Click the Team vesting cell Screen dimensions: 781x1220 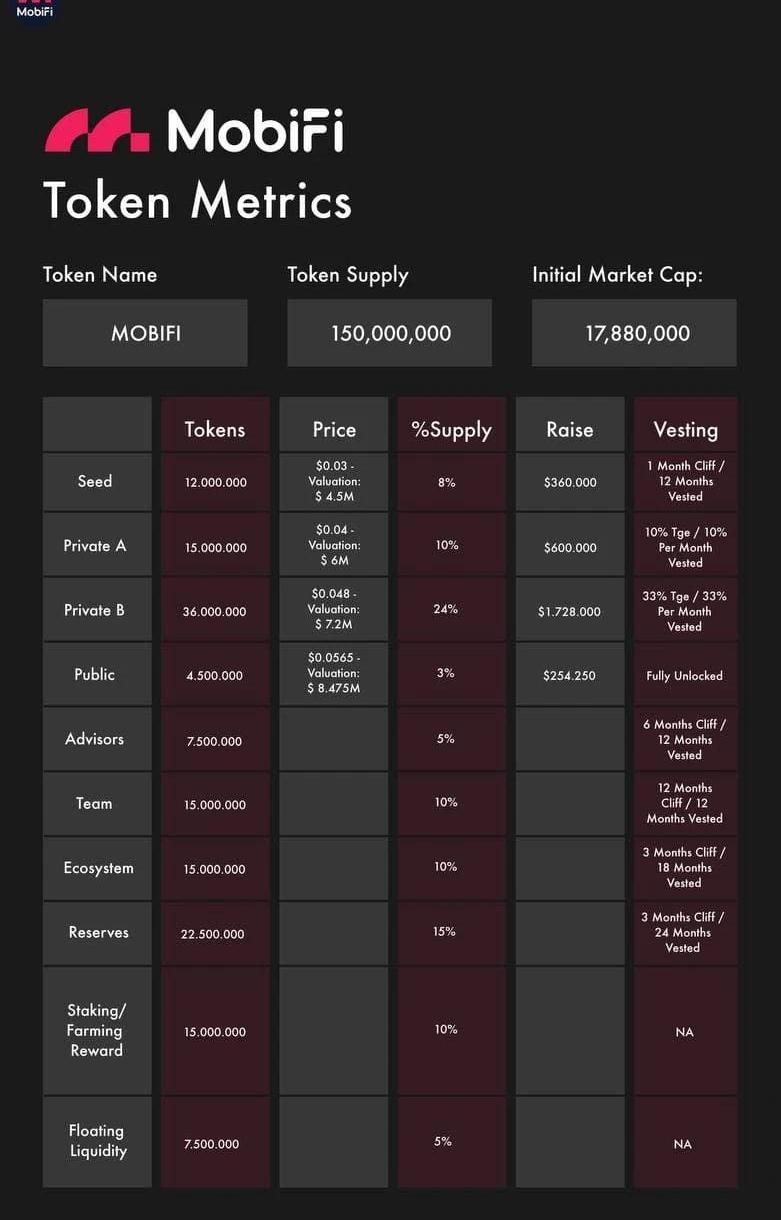point(685,803)
